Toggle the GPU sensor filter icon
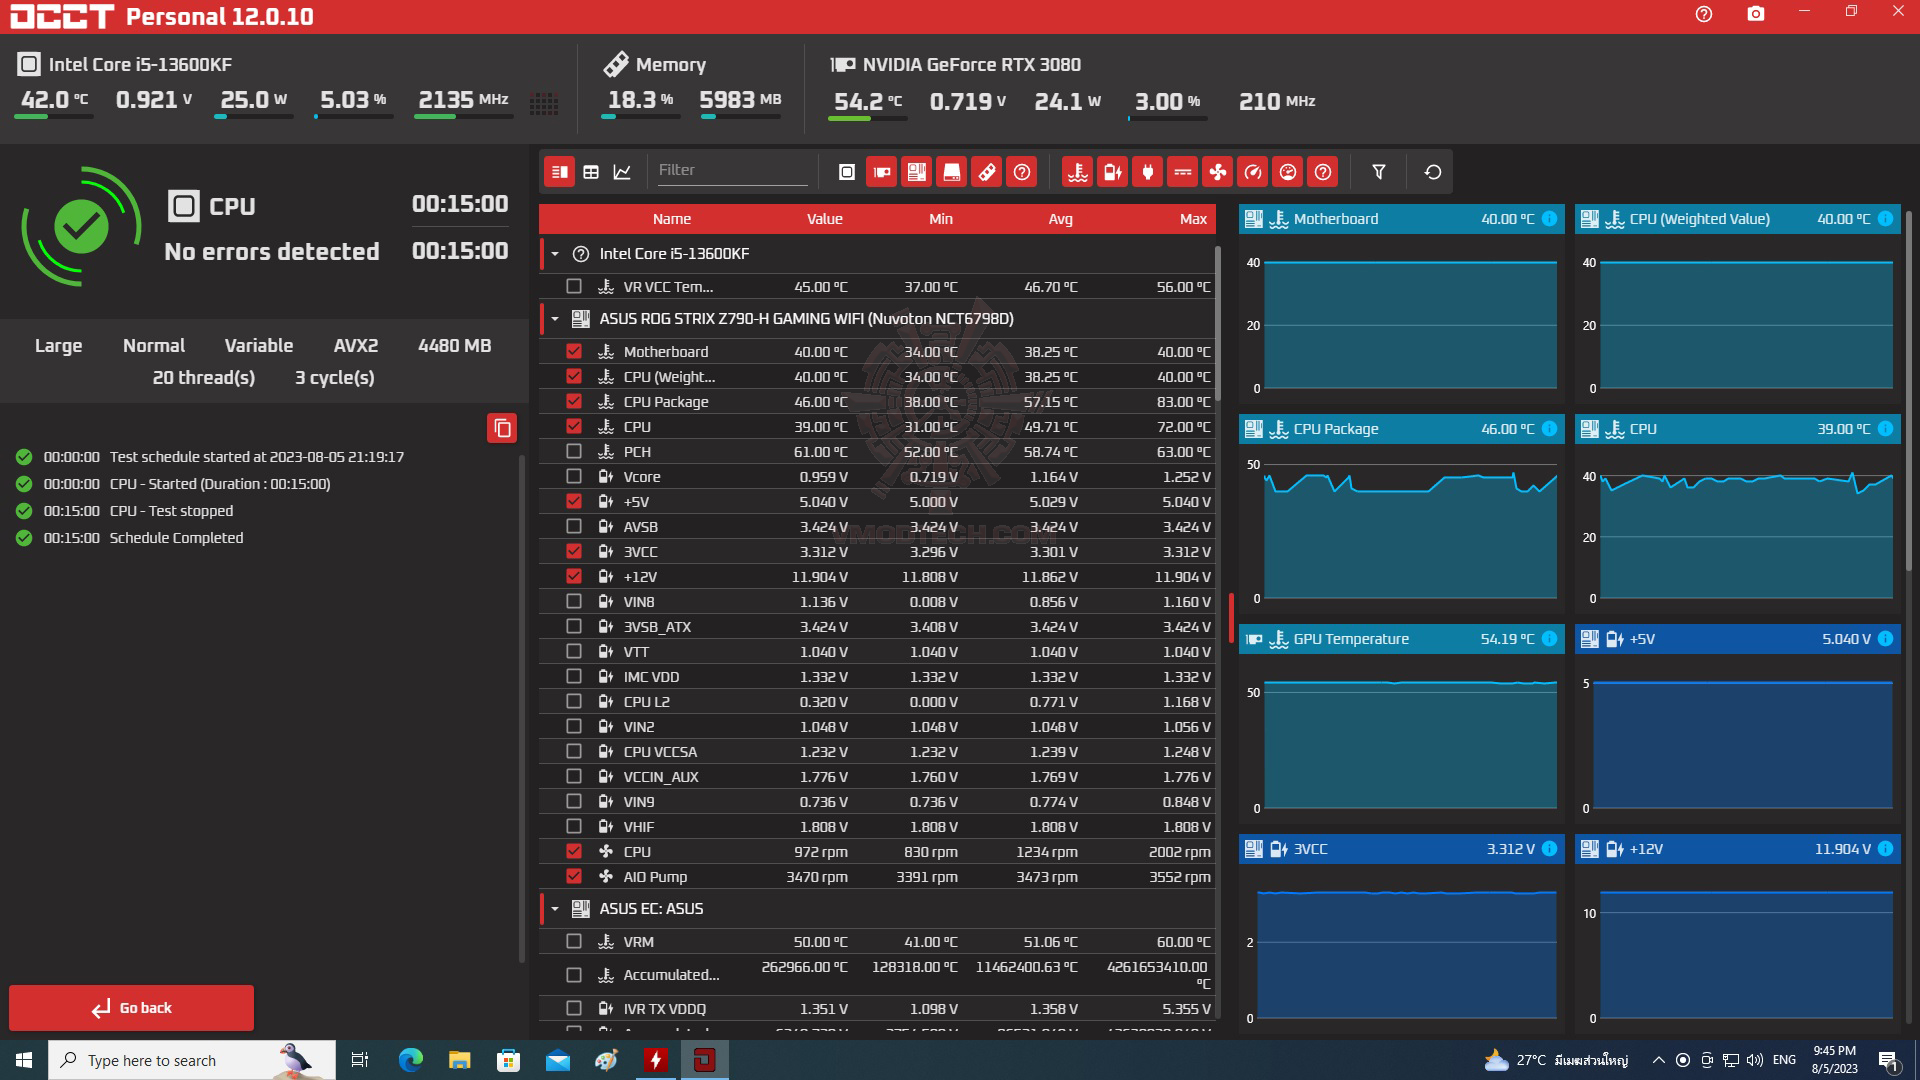Viewport: 1920px width, 1080px height. [881, 172]
